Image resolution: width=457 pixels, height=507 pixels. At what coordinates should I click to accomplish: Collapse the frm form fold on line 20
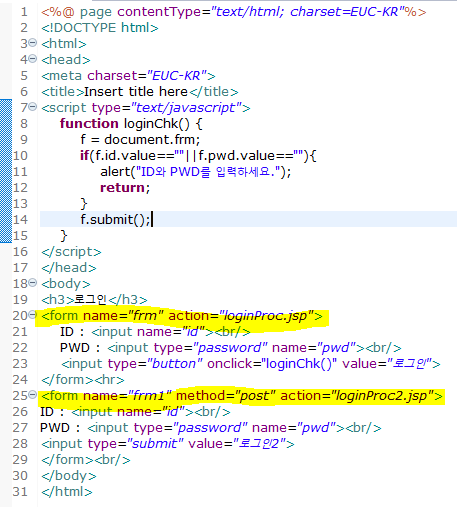point(32,315)
